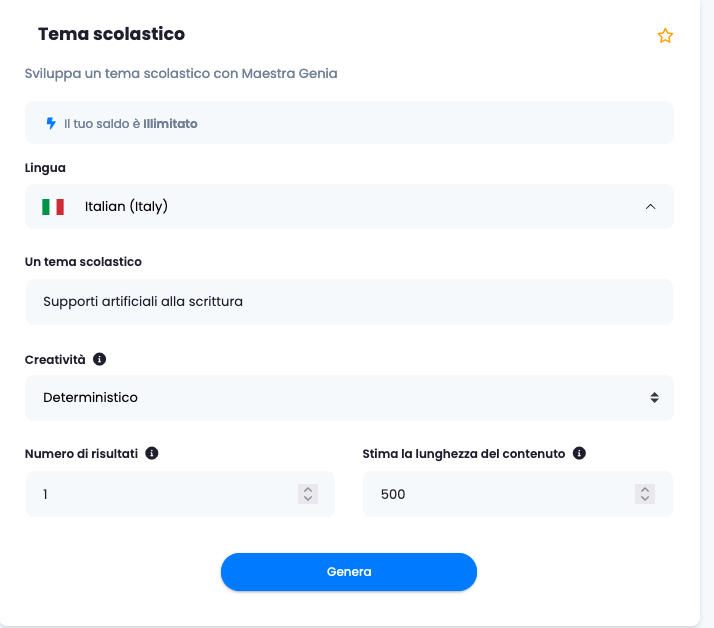Click the Creatività select up-down arrows
Viewport: 714px width, 628px height.
coord(654,398)
